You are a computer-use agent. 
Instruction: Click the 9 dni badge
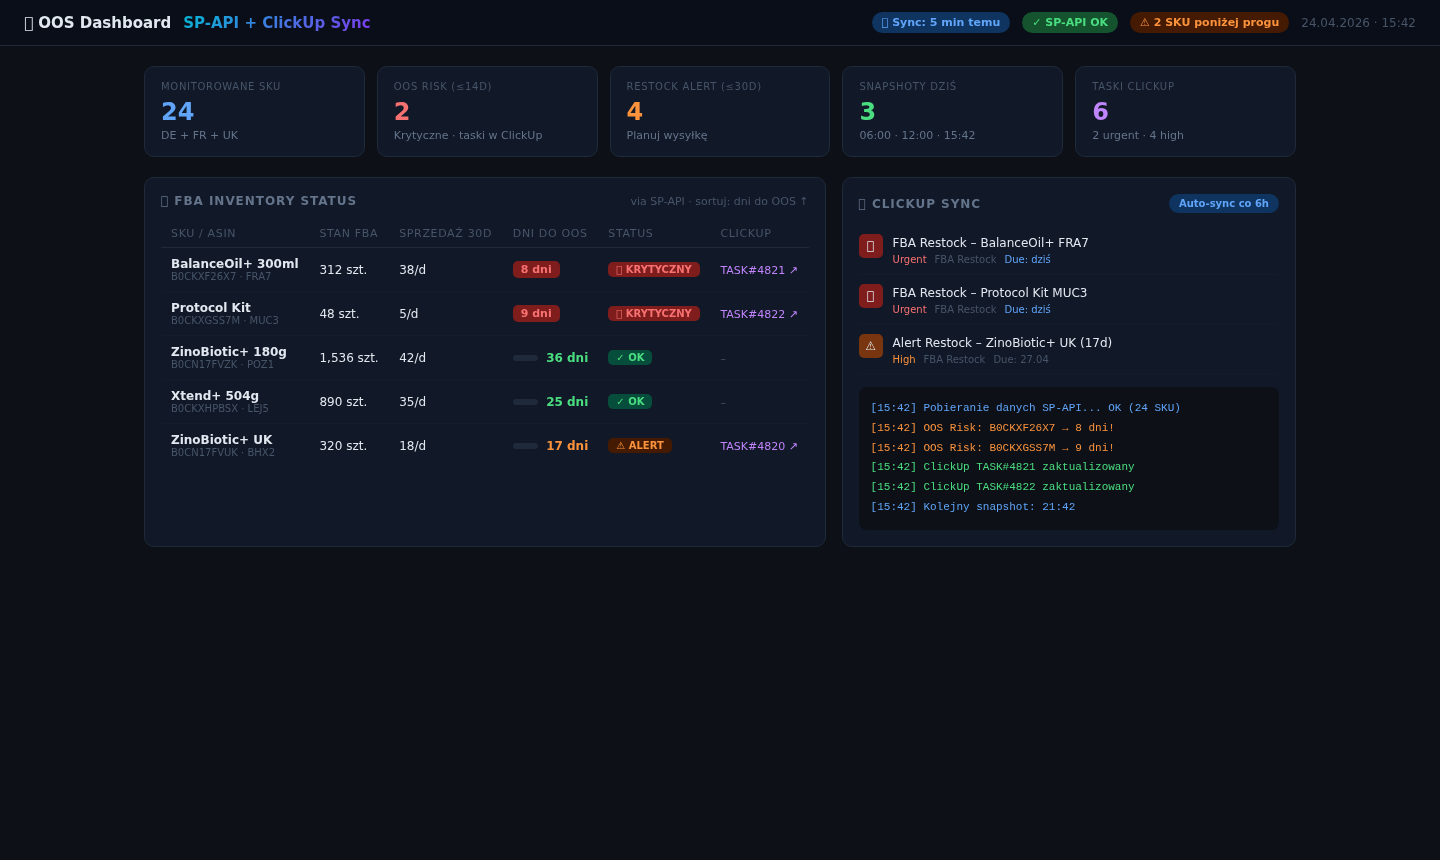pyautogui.click(x=536, y=314)
